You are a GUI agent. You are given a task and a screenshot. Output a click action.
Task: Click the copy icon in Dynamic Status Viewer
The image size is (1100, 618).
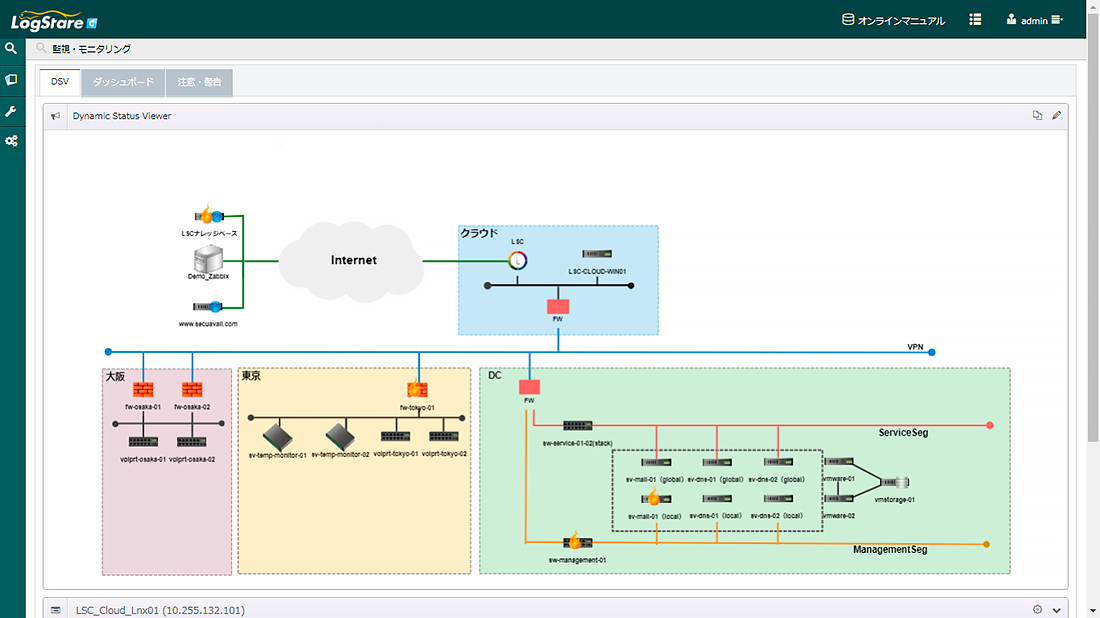point(1037,115)
